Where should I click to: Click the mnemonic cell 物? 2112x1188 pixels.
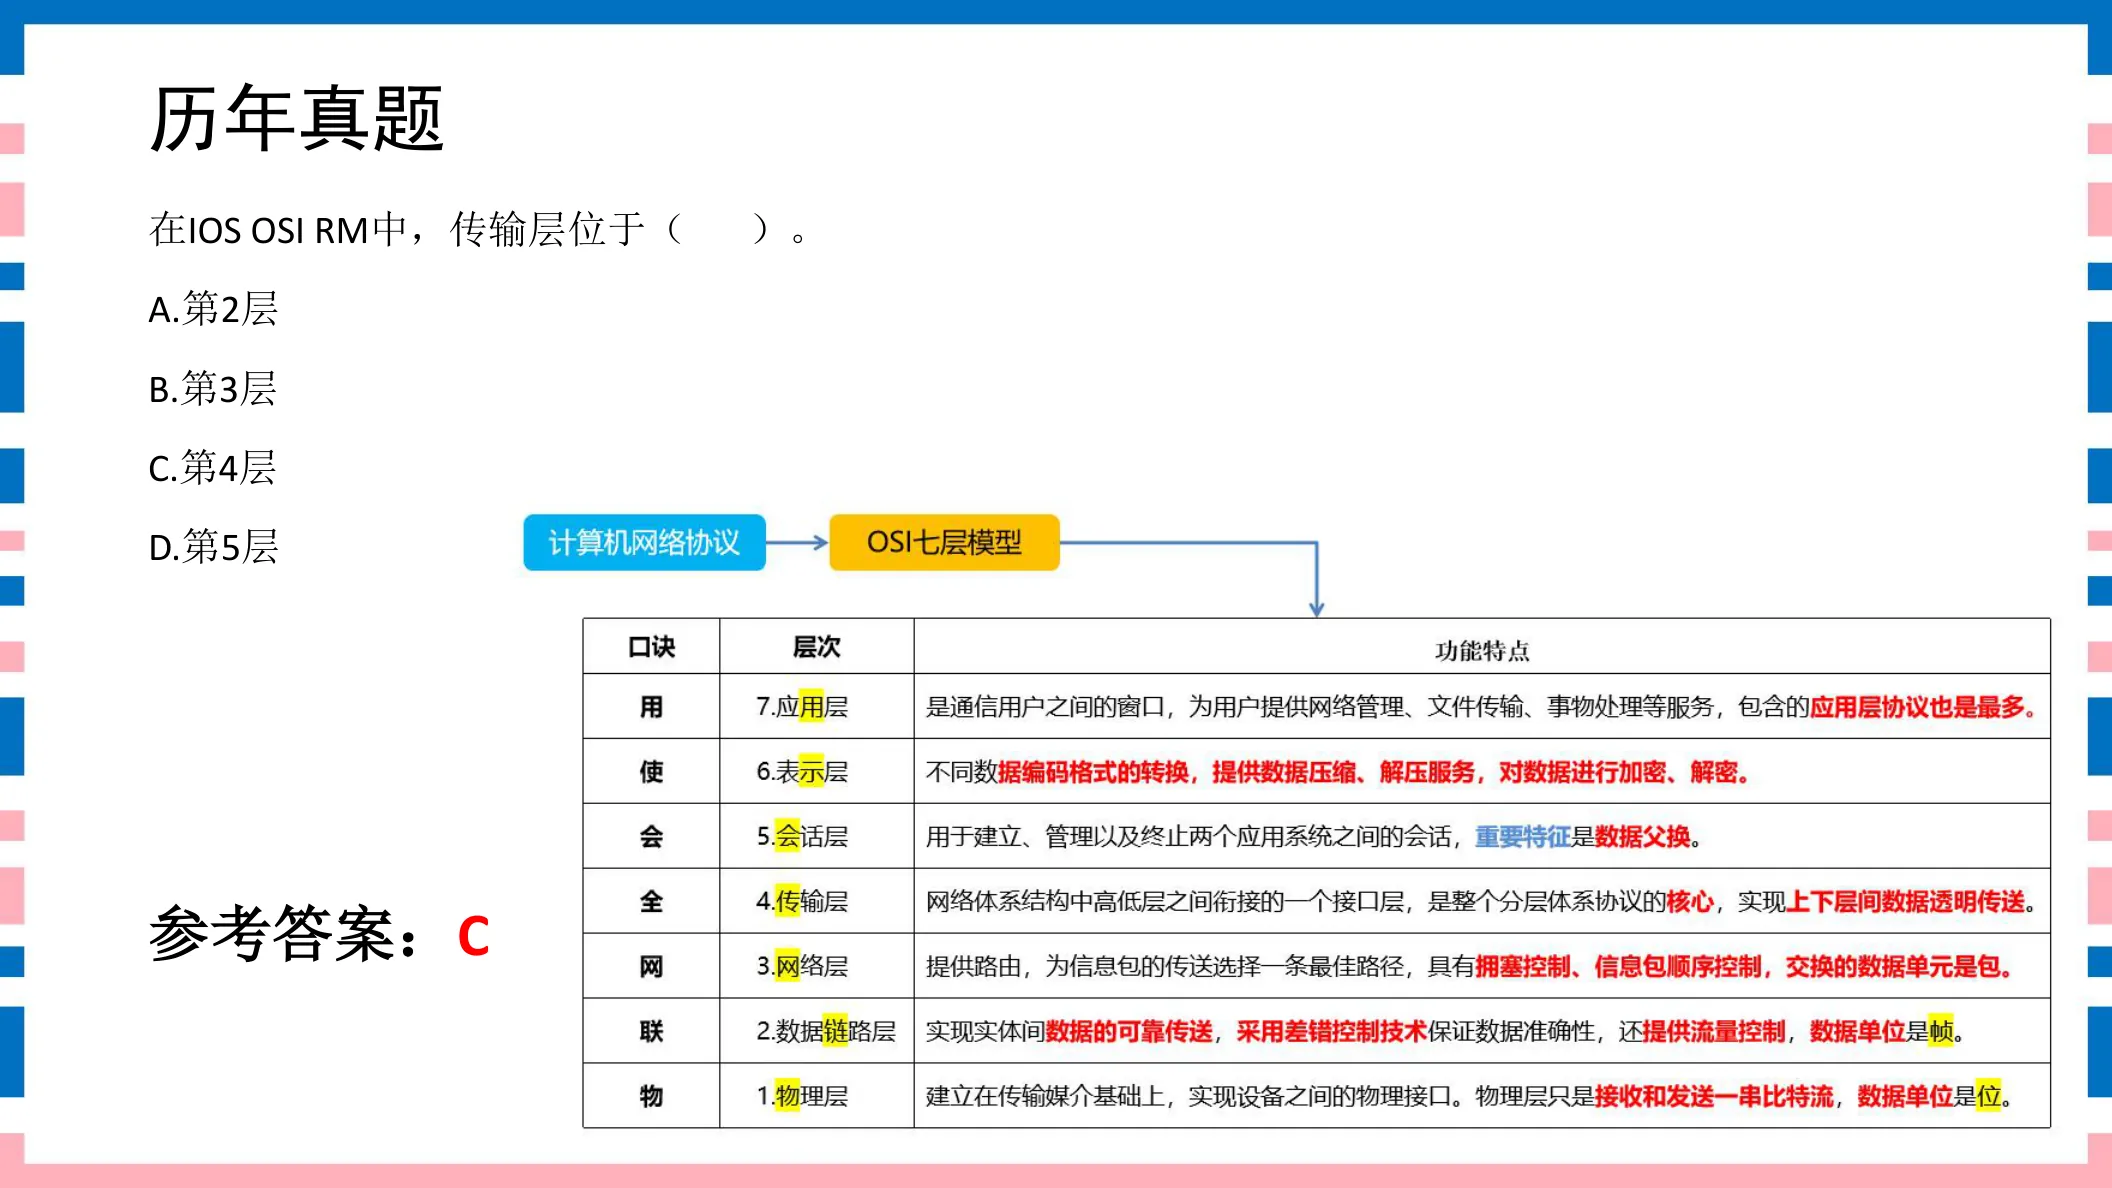[x=651, y=1096]
